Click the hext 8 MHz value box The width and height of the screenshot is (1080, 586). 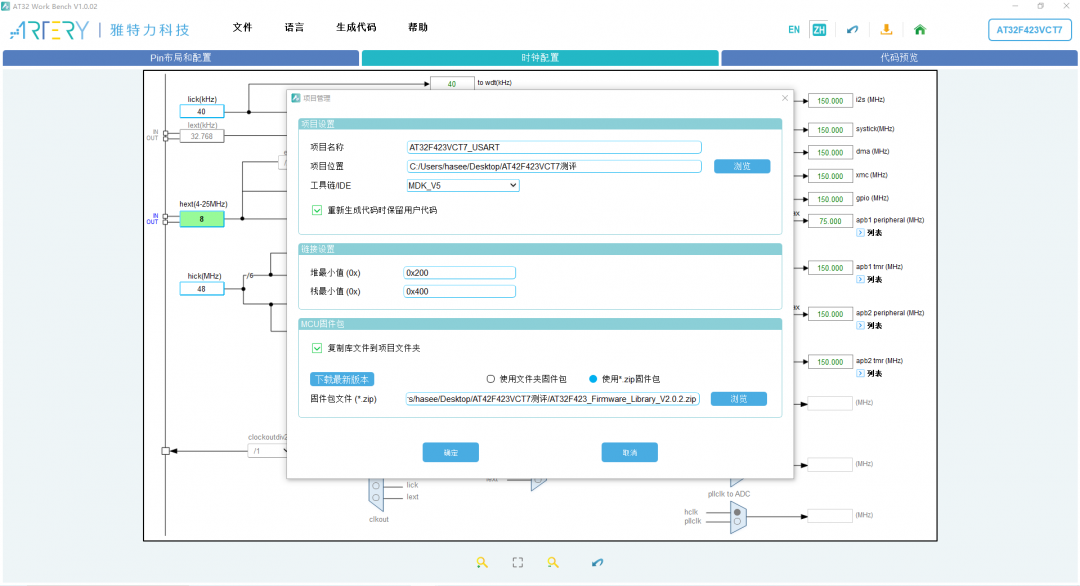pyautogui.click(x=202, y=219)
